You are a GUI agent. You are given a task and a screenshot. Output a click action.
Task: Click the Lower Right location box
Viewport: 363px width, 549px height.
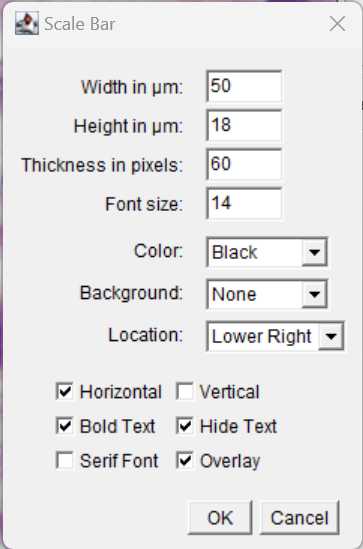point(263,336)
